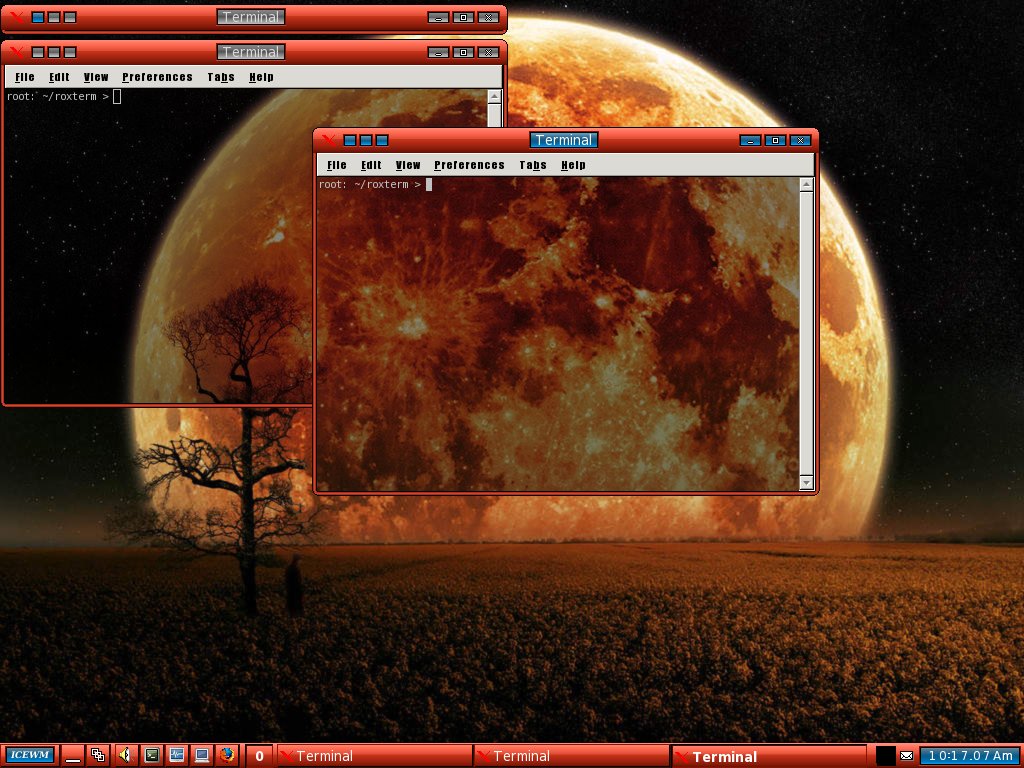Open Edit menu in background Terminal window
This screenshot has width=1024, height=768.
pos(59,77)
